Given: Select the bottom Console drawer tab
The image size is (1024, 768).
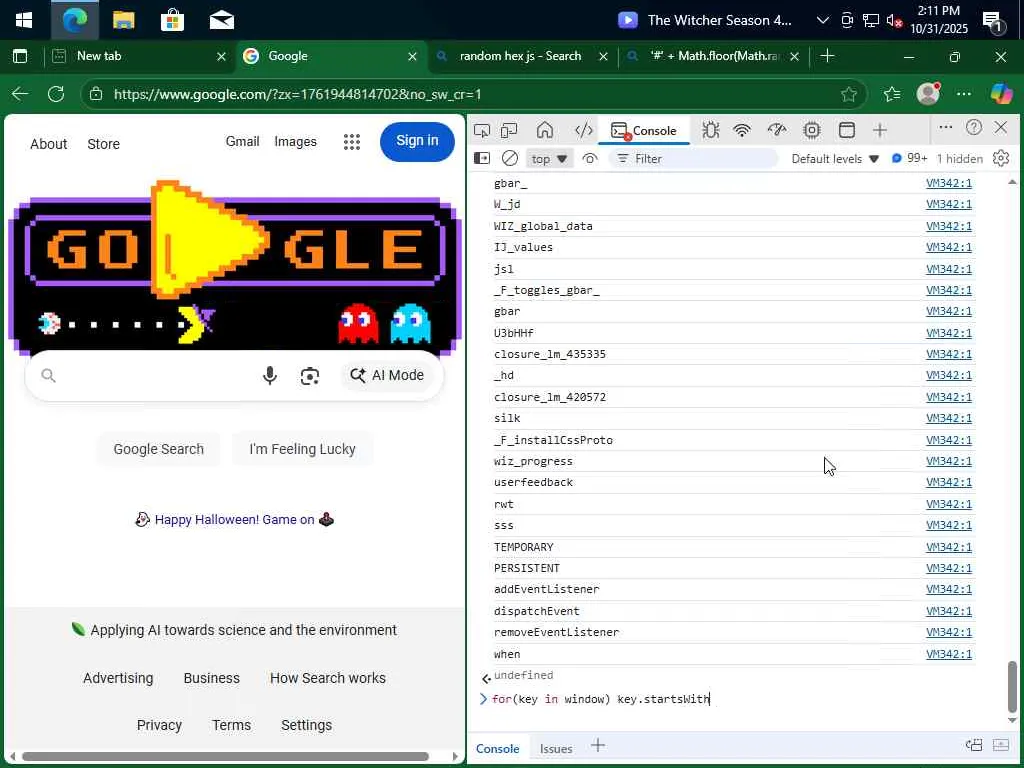Looking at the screenshot, I should (x=498, y=748).
